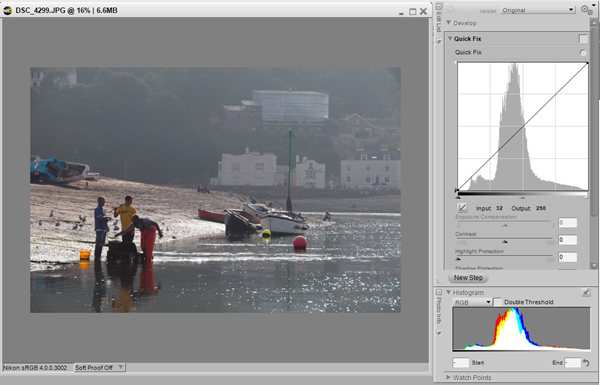Open the Soft Proof Off menu
The image size is (600, 385).
point(99,367)
